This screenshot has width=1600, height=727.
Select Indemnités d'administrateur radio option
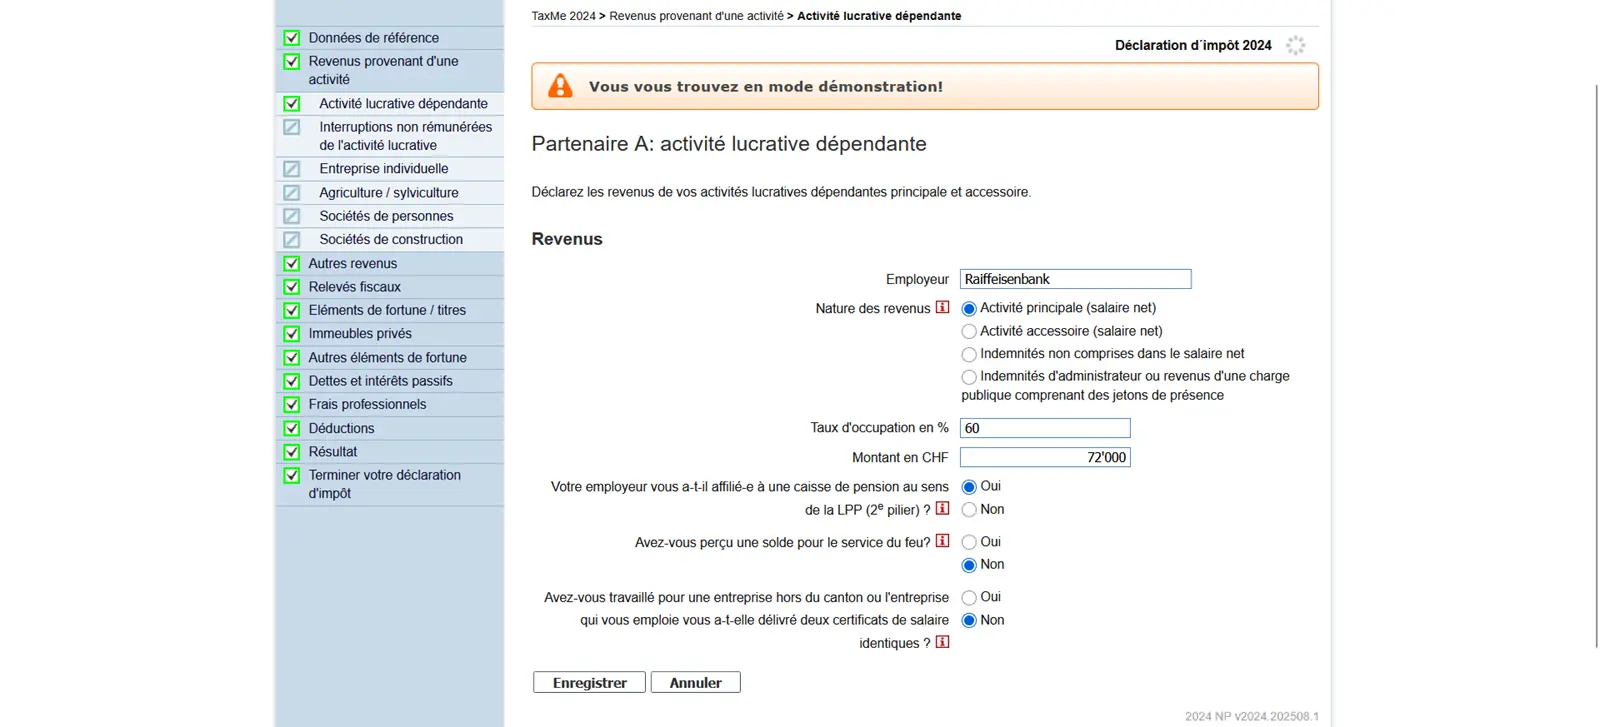969,378
